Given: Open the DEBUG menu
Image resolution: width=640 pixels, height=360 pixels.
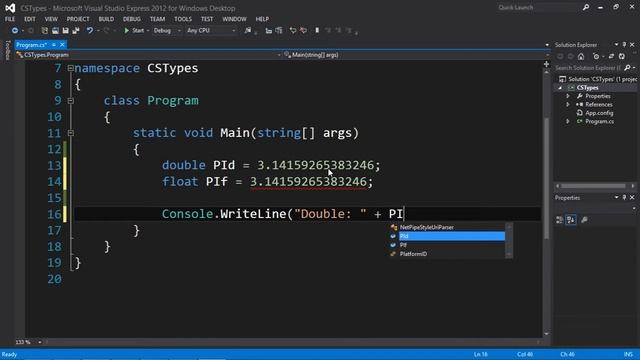Looking at the screenshot, I should click(131, 19).
